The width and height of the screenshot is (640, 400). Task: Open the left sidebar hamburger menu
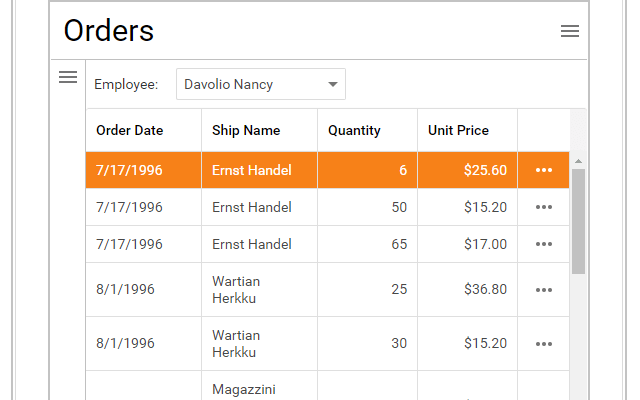pyautogui.click(x=68, y=77)
